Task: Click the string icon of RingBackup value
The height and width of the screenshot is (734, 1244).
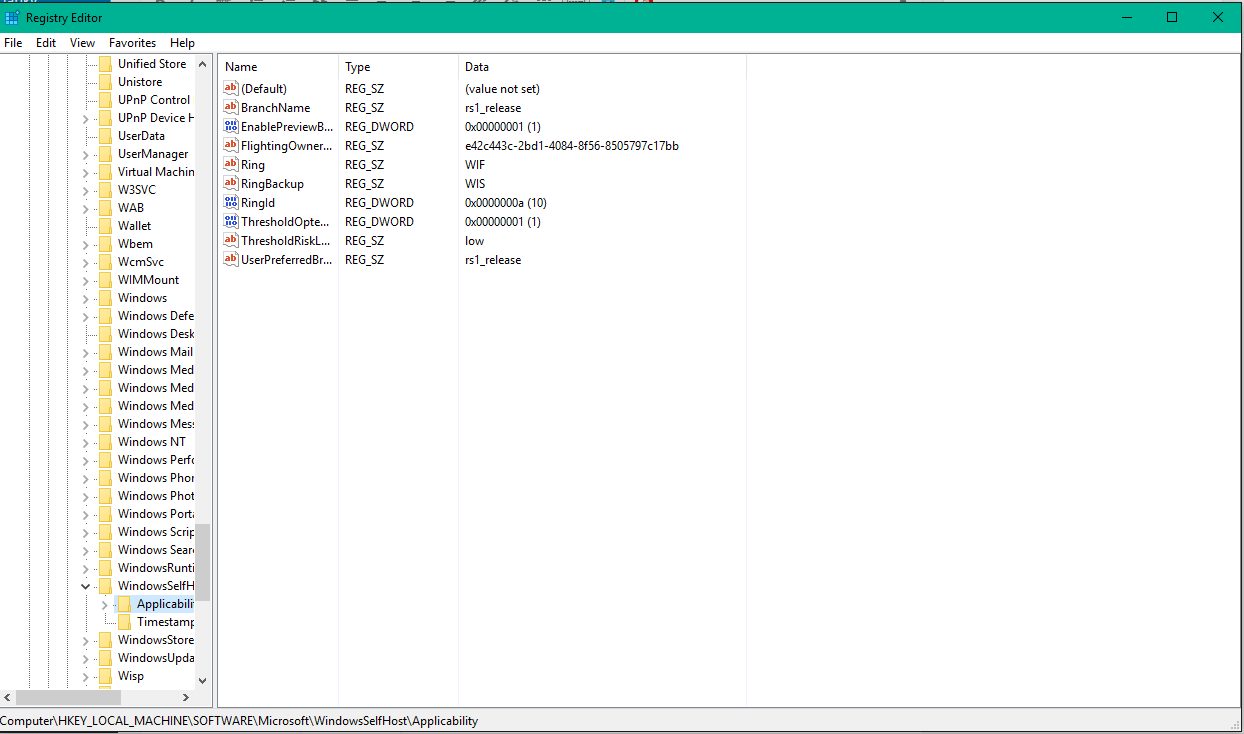Action: (231, 183)
